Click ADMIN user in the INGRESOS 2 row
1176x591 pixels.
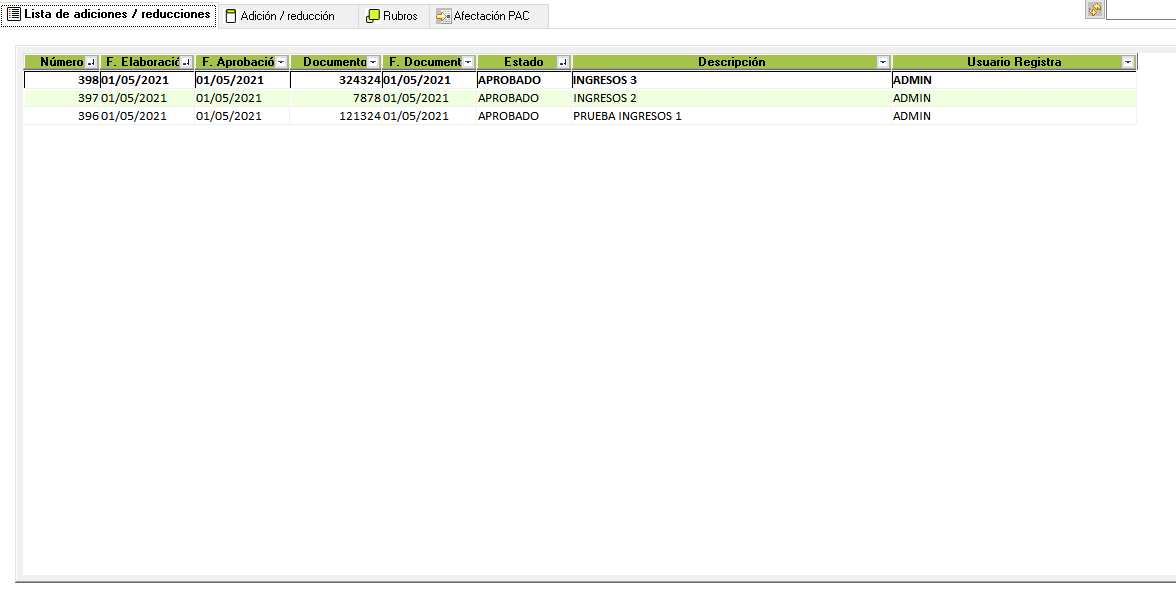1014,98
